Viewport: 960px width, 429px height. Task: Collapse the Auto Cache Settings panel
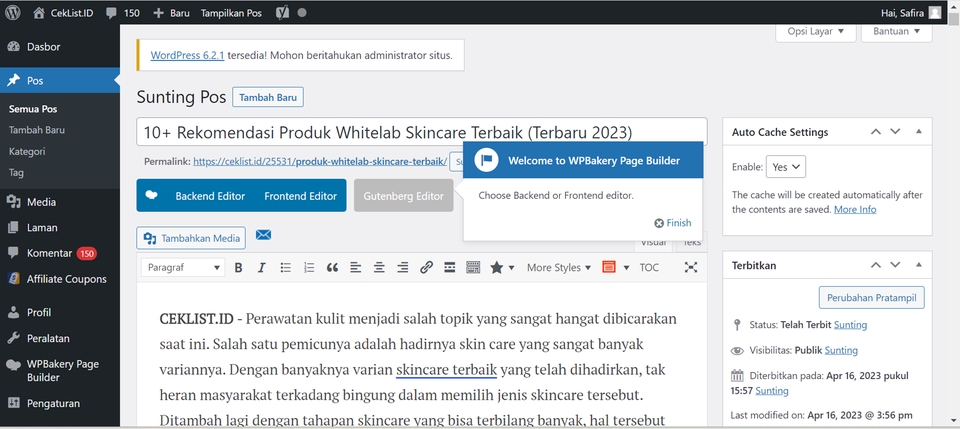tap(918, 132)
